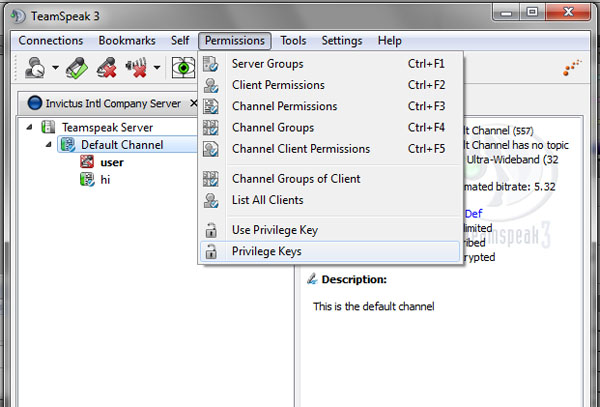Screen dimensions: 600x407
Task: Click the Channel Groups menu icon
Action: [x=210, y=128]
